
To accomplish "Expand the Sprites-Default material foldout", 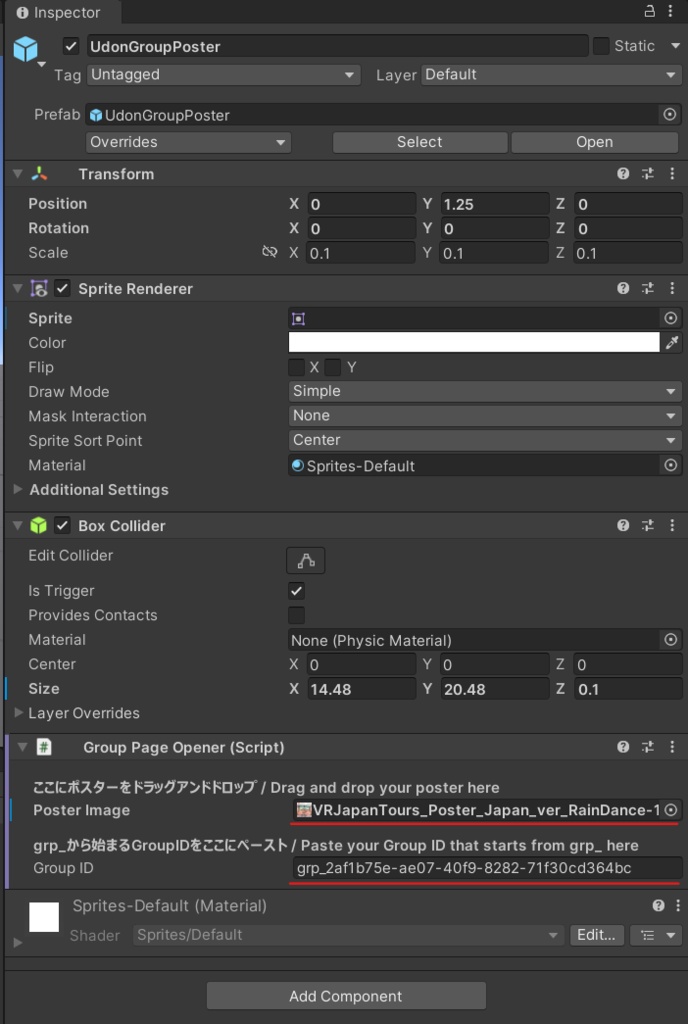I will 18,942.
